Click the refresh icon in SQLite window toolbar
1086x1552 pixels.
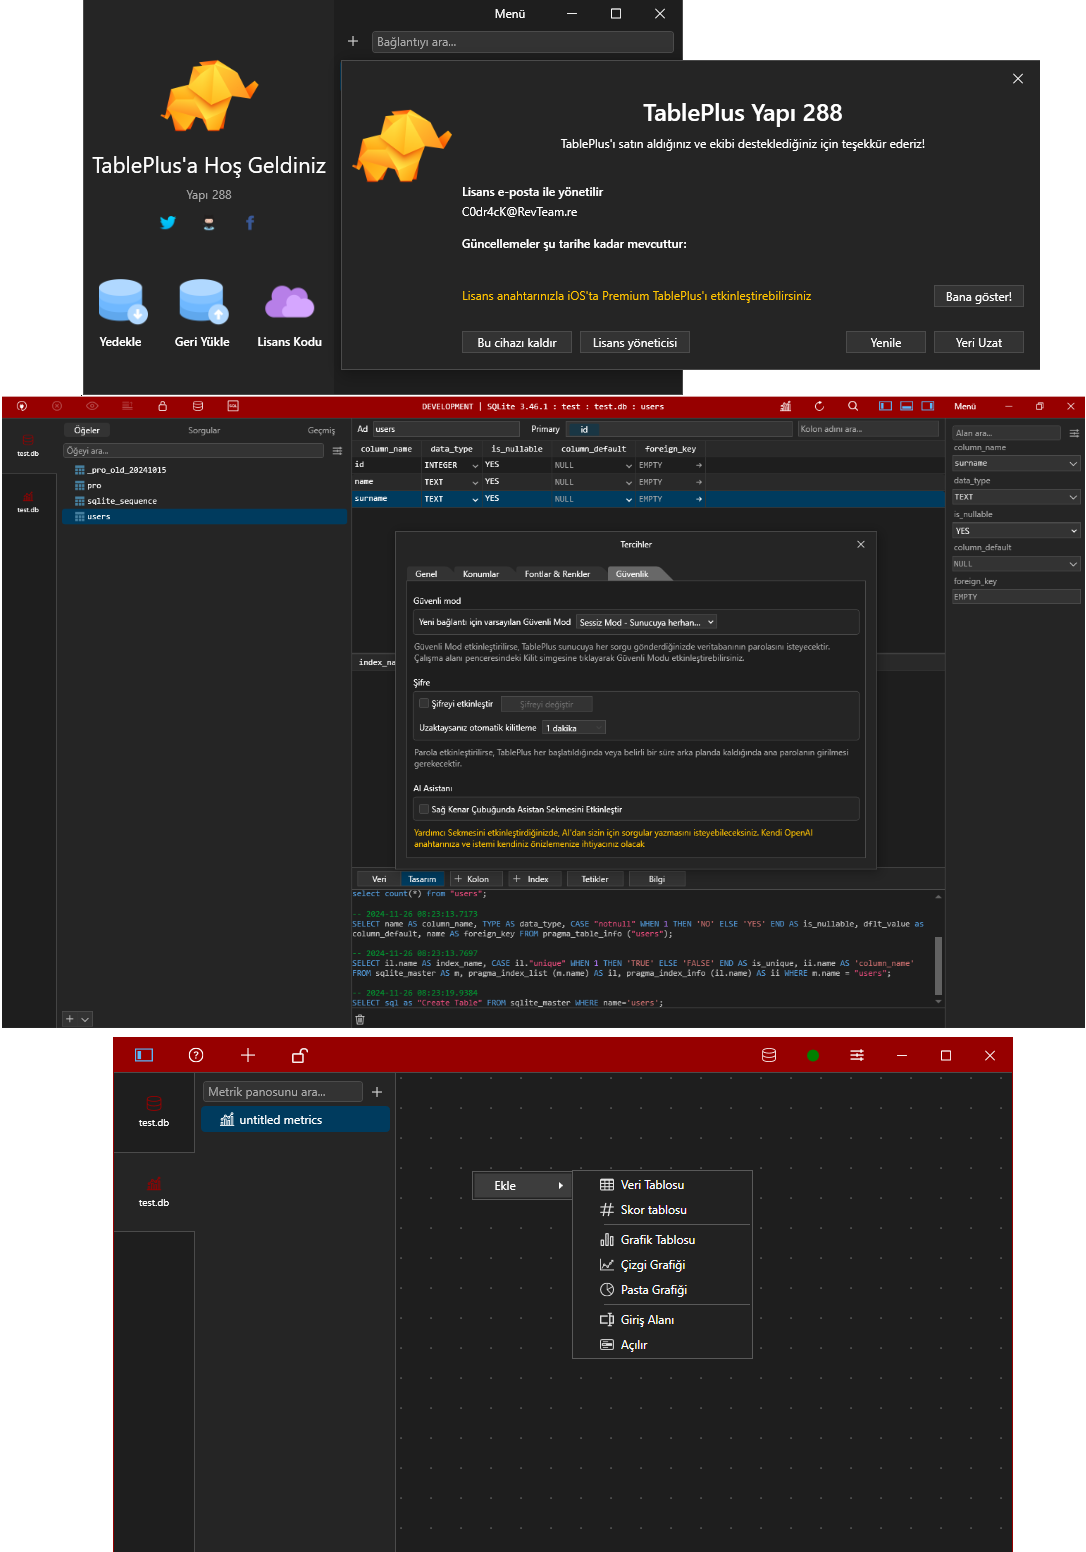[819, 406]
